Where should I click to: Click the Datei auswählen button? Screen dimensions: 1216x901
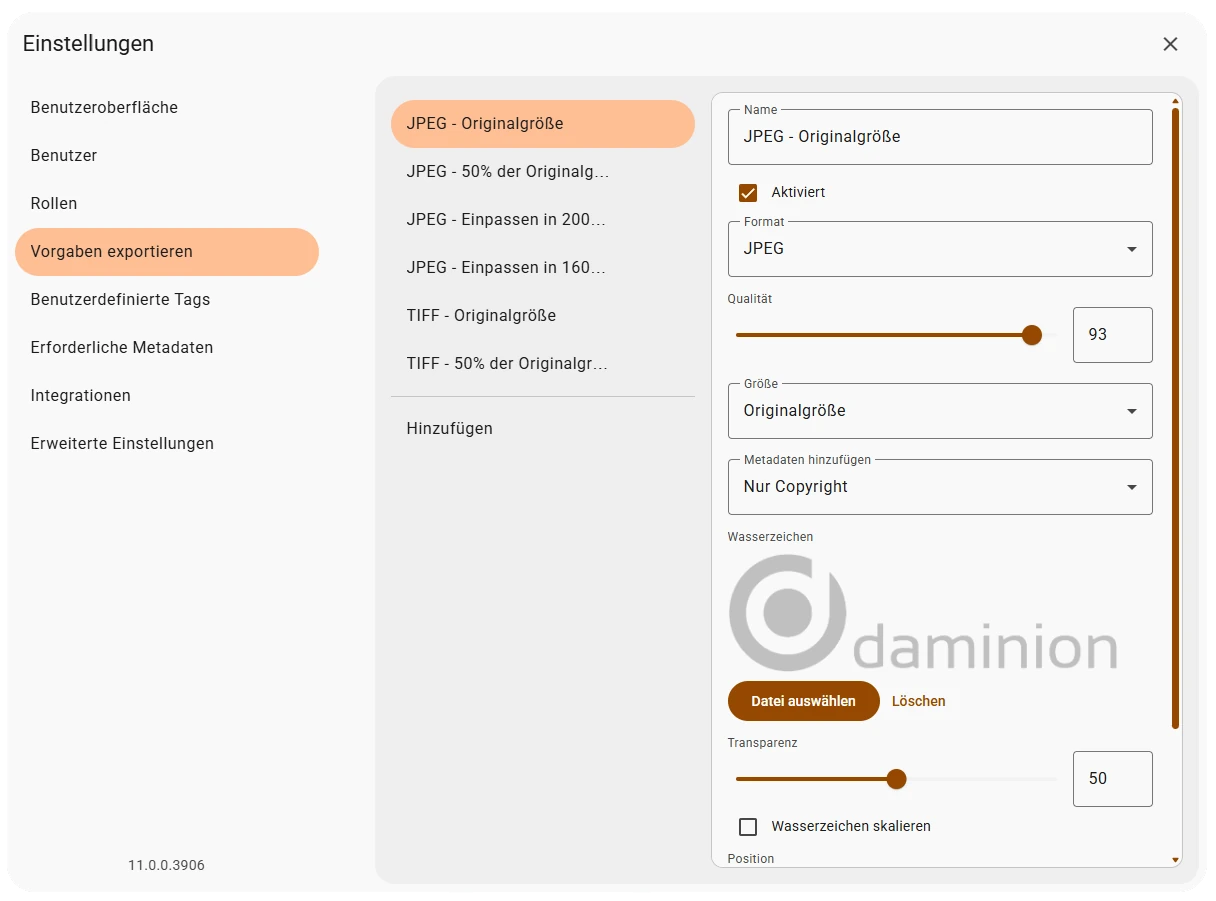point(804,701)
